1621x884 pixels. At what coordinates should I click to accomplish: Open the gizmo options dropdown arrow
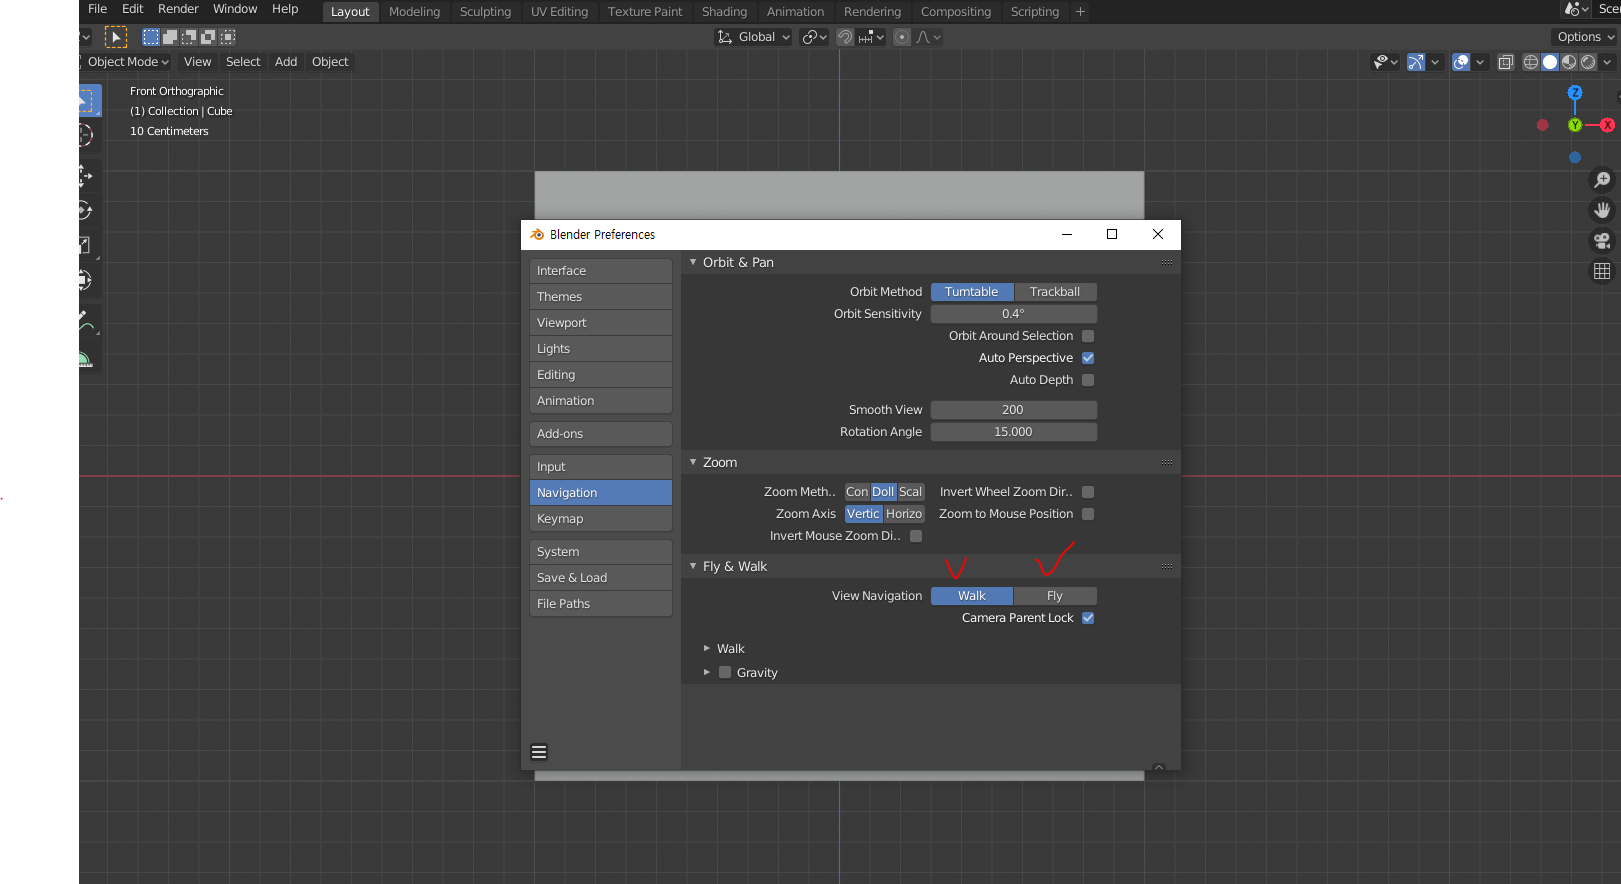pyautogui.click(x=1435, y=62)
